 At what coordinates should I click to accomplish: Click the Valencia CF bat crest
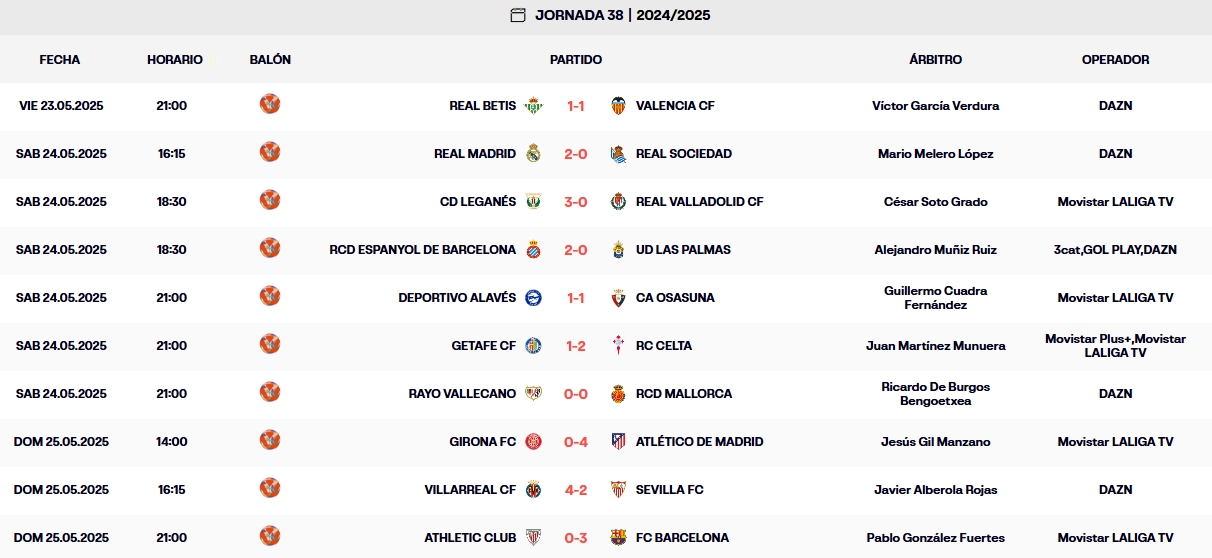618,106
